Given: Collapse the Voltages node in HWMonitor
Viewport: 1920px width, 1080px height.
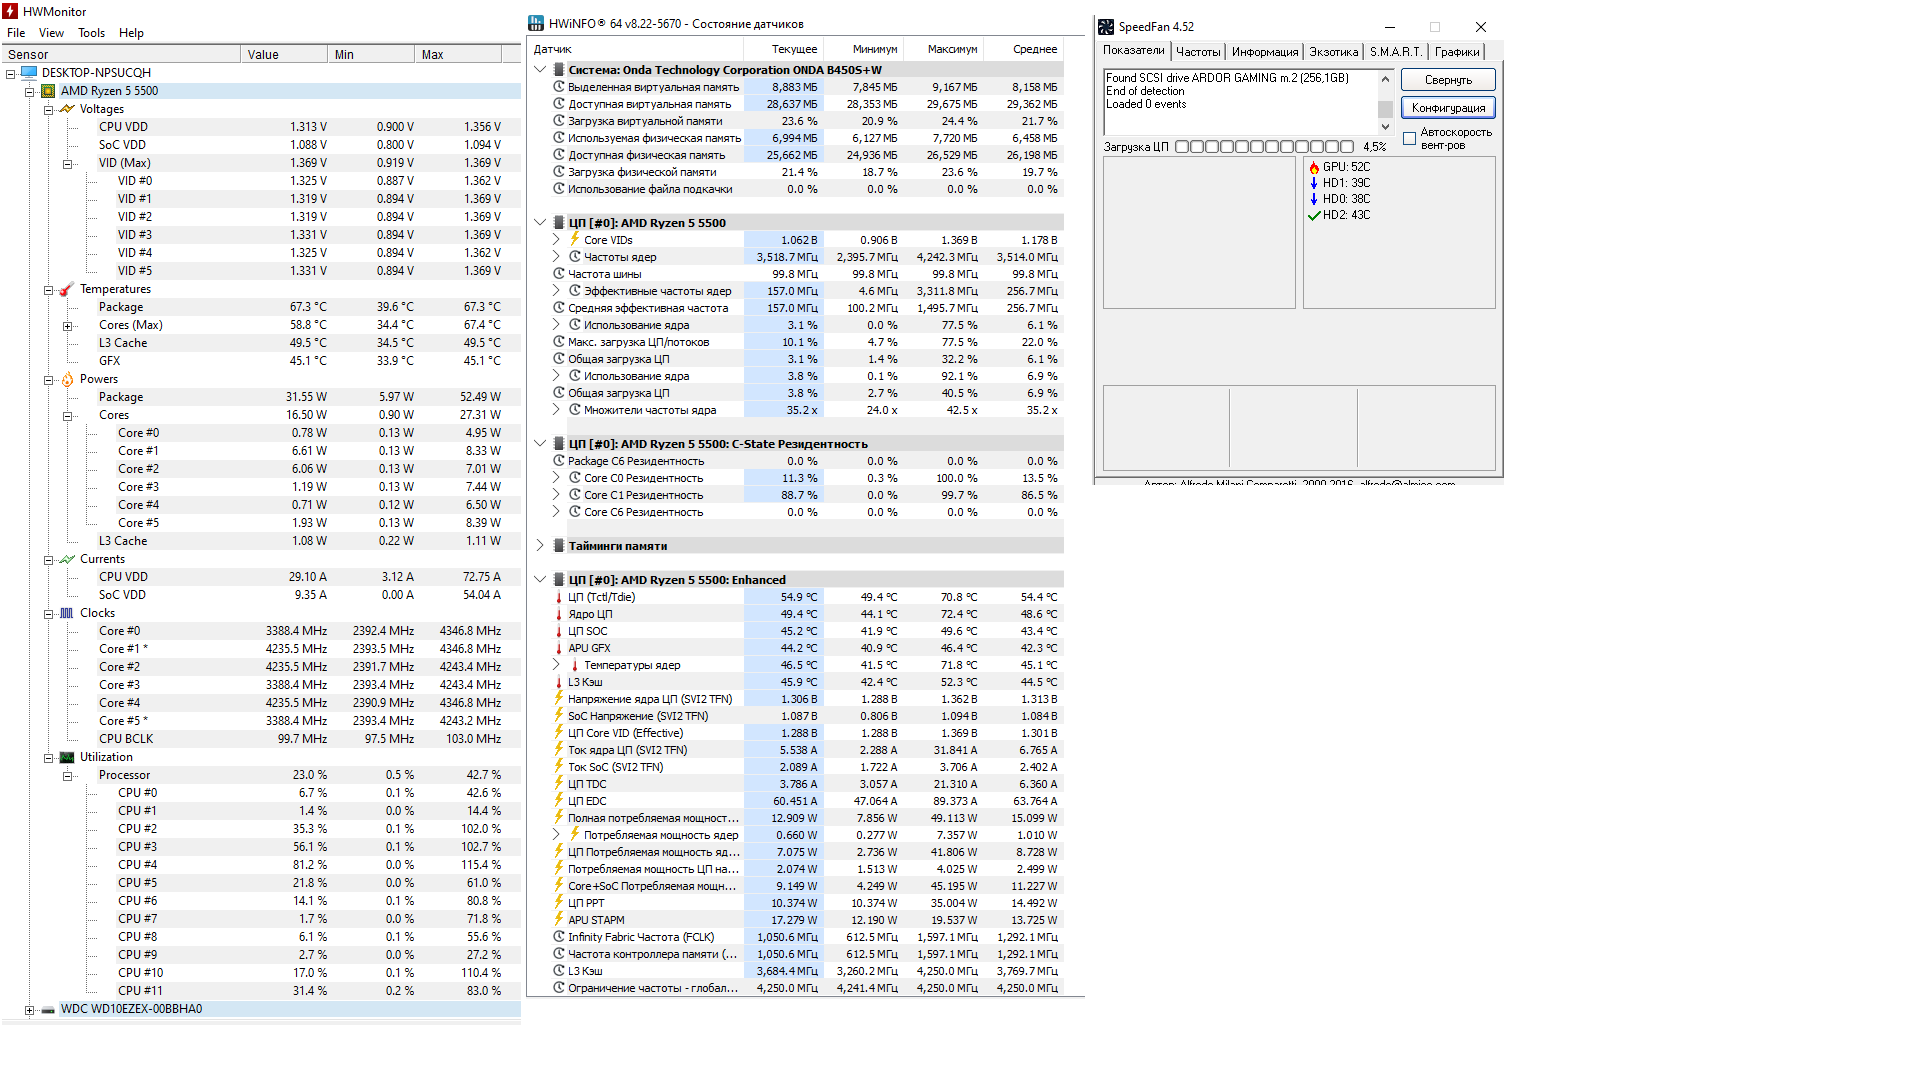Looking at the screenshot, I should coord(48,110).
